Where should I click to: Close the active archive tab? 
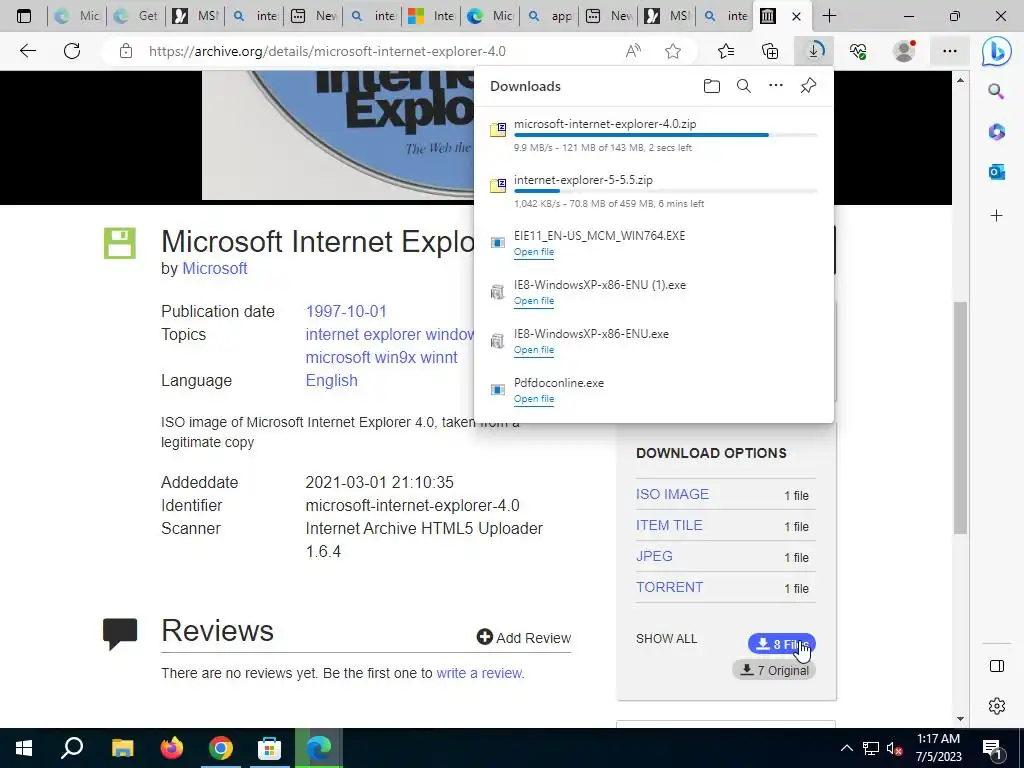pos(796,16)
